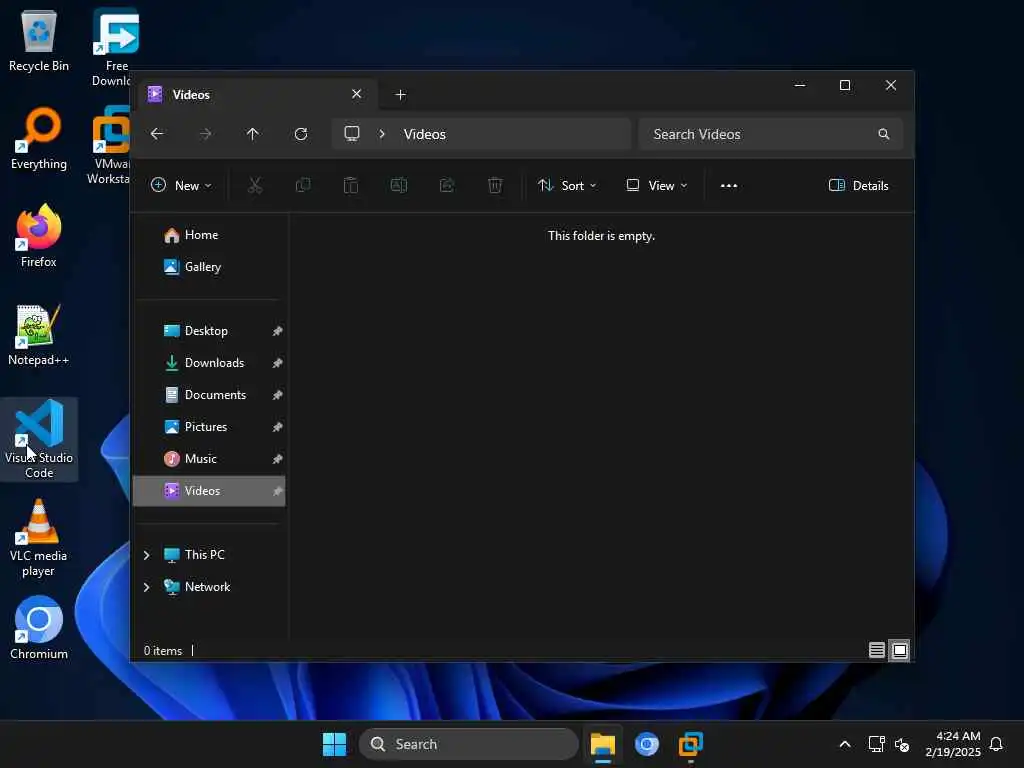The image size is (1024, 768).
Task: Select Visual Studio Code desktop shortcut
Action: [39, 439]
